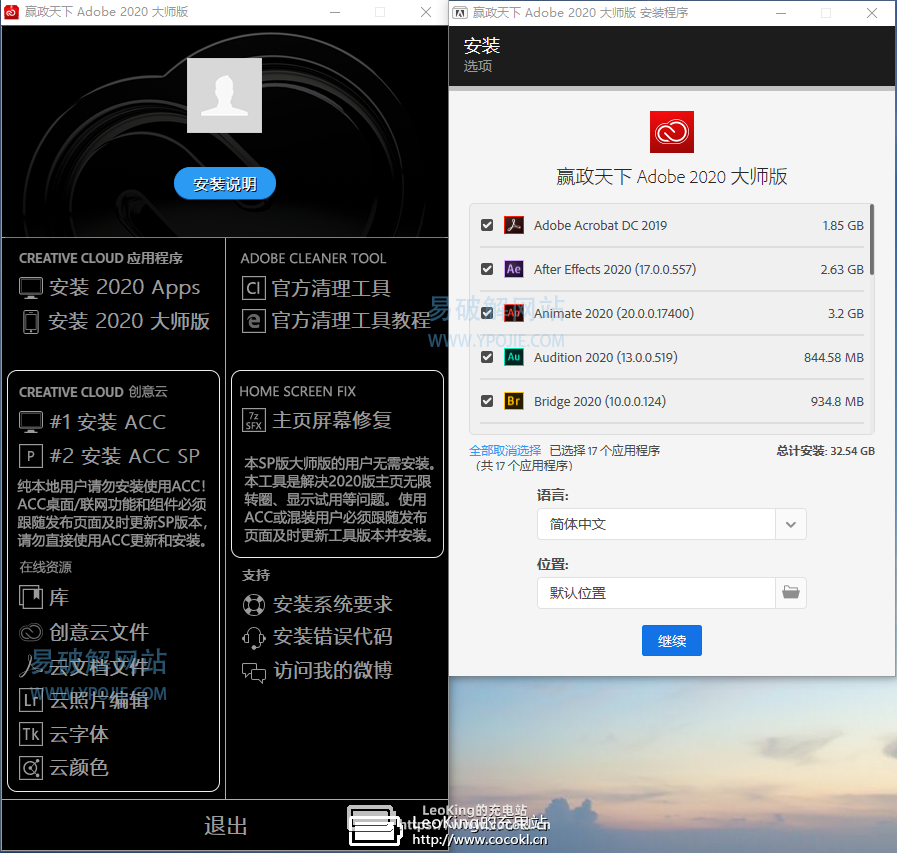
Task: Click the Adobe Acrobat DC icon
Action: 514,225
